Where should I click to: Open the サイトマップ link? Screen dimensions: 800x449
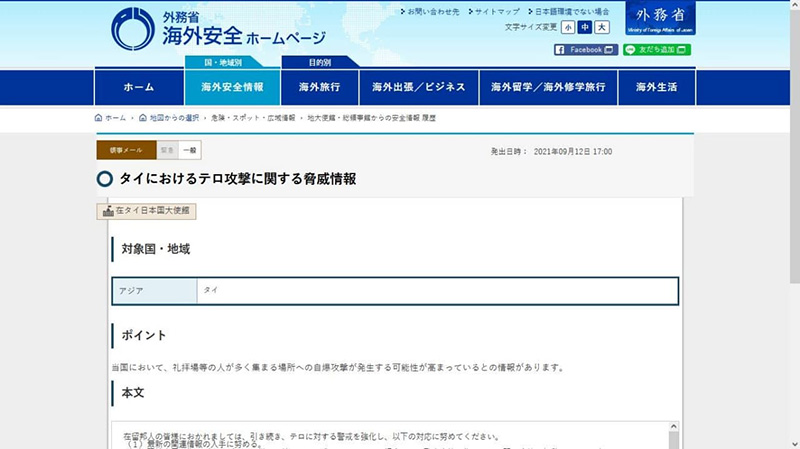[x=497, y=11]
